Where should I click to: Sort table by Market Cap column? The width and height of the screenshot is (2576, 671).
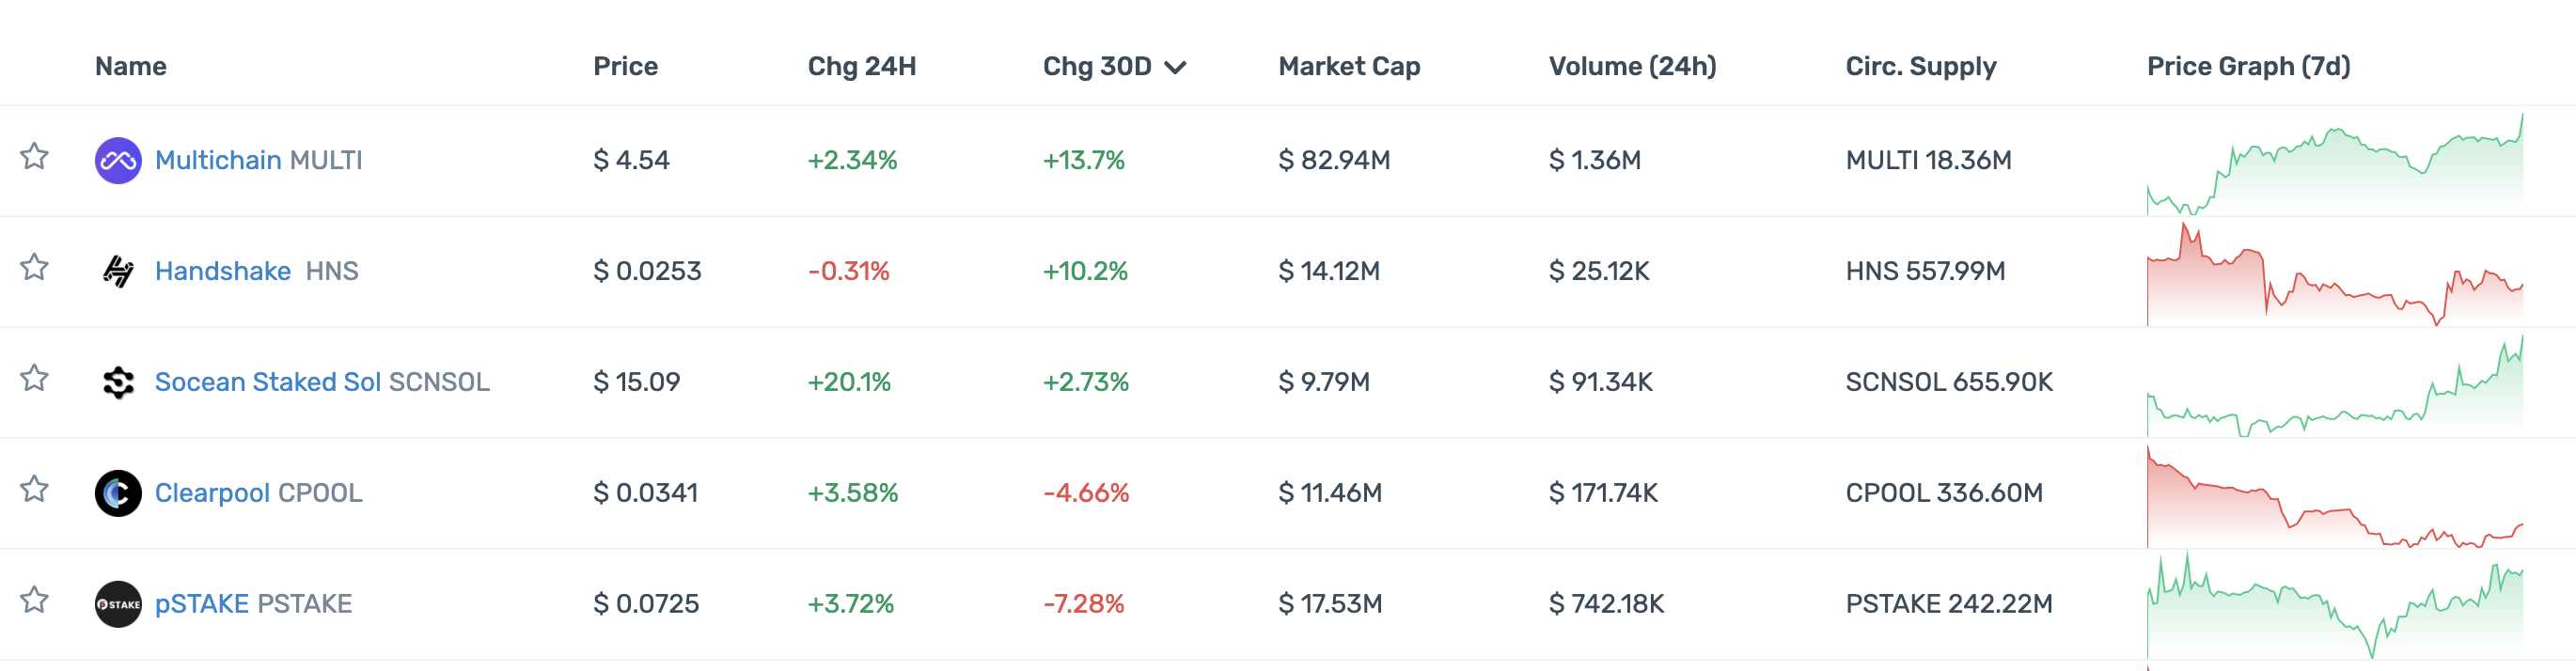click(x=1348, y=66)
